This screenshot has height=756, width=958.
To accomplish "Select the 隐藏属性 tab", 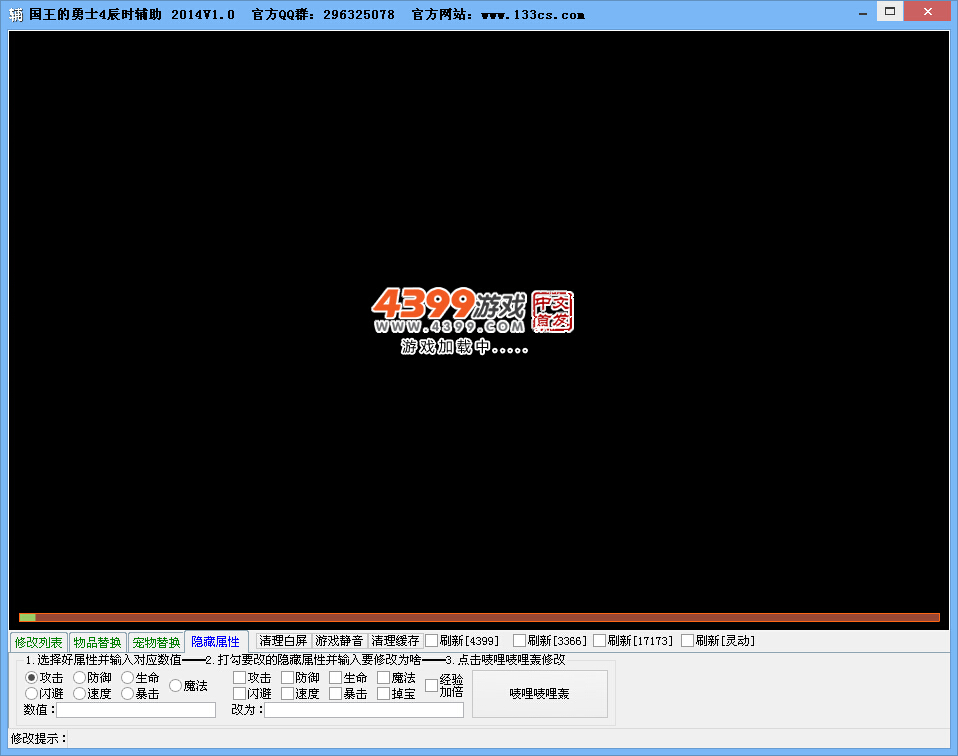I will 216,641.
